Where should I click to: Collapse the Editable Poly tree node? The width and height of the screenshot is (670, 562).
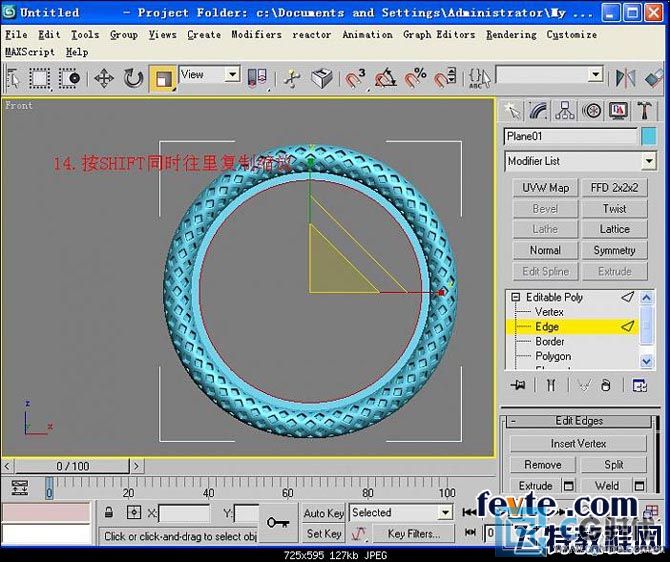(x=516, y=297)
